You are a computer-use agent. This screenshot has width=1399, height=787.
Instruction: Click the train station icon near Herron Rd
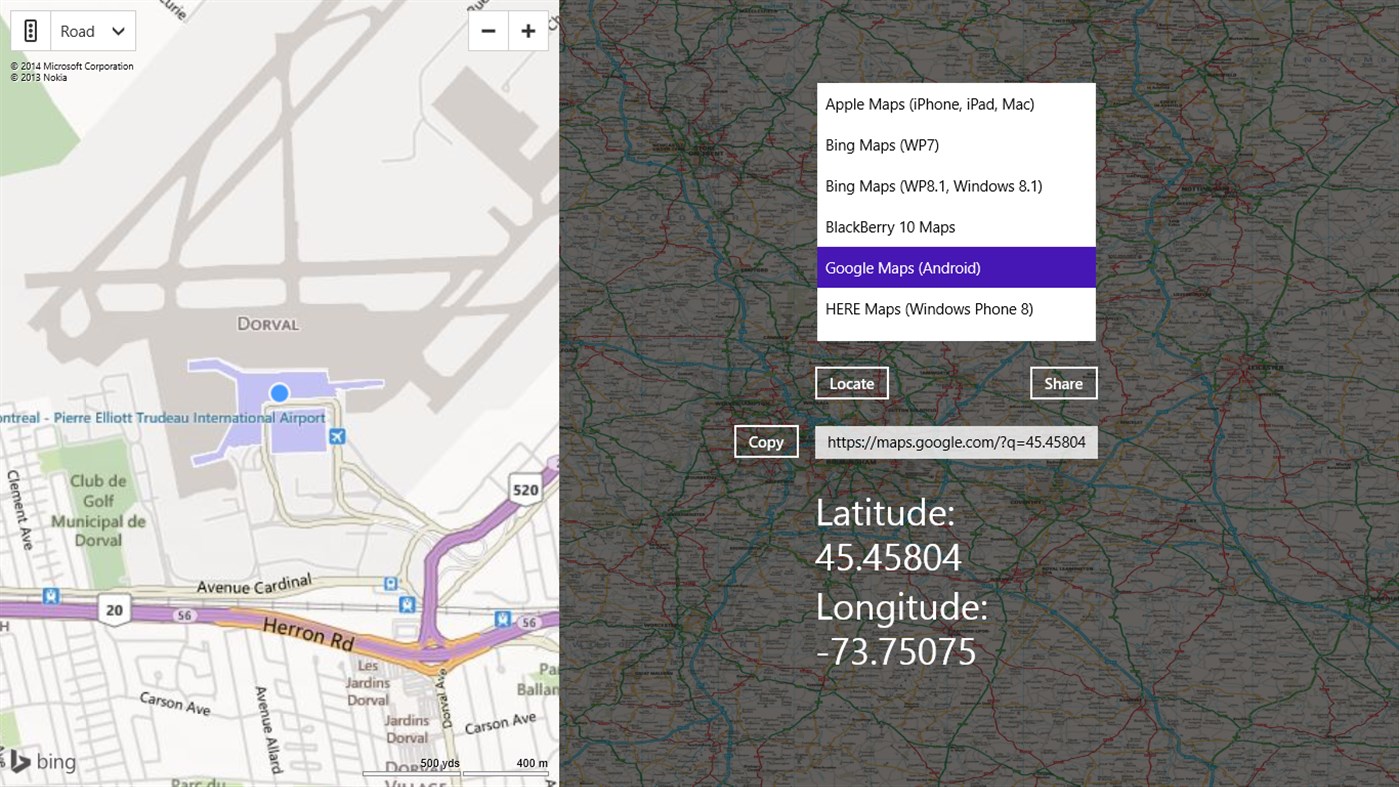(x=406, y=604)
